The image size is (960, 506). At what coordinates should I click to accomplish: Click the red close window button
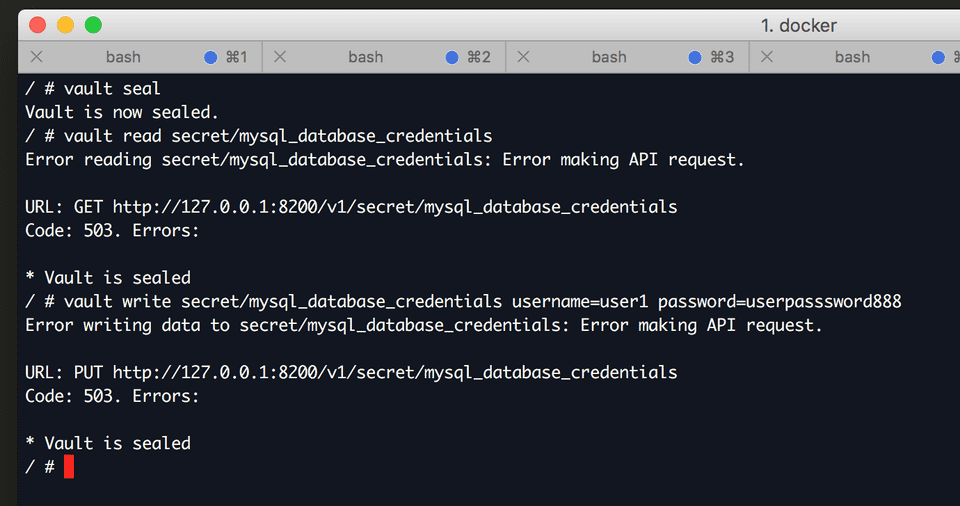37,25
